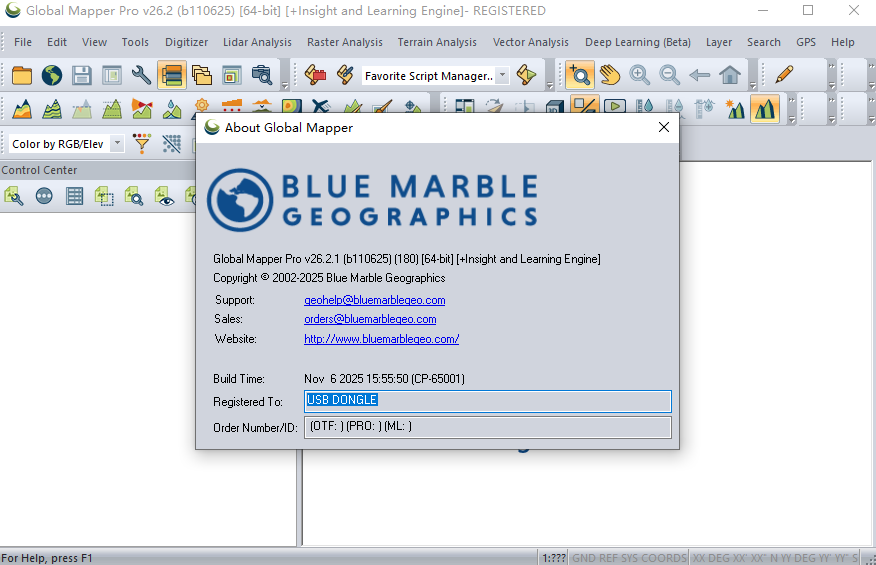Screen dimensions: 876x565
Task: Select the Pan hand tool
Action: click(x=610, y=75)
